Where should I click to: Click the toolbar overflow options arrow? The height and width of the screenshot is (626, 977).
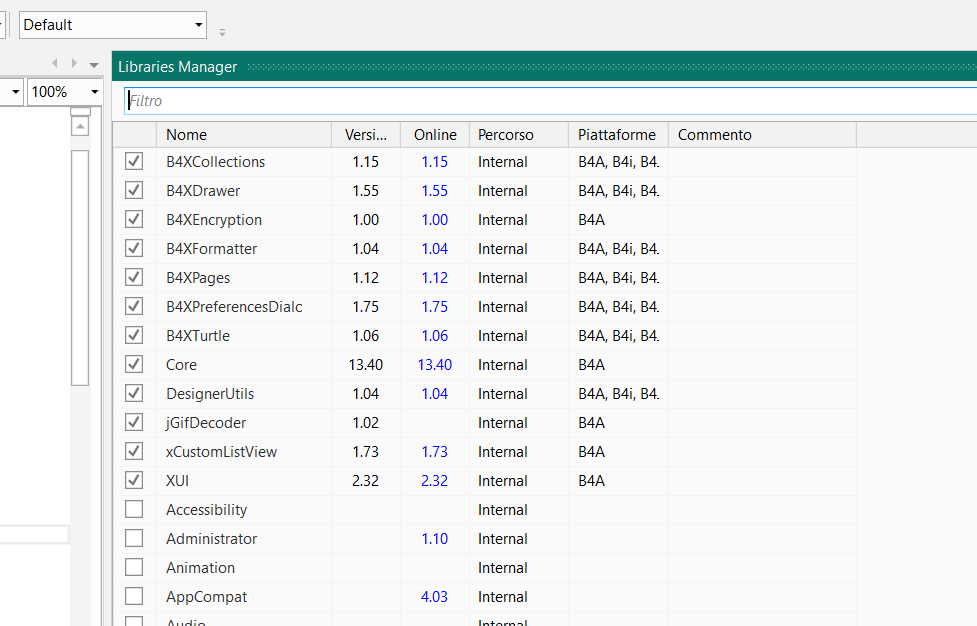coord(222,32)
